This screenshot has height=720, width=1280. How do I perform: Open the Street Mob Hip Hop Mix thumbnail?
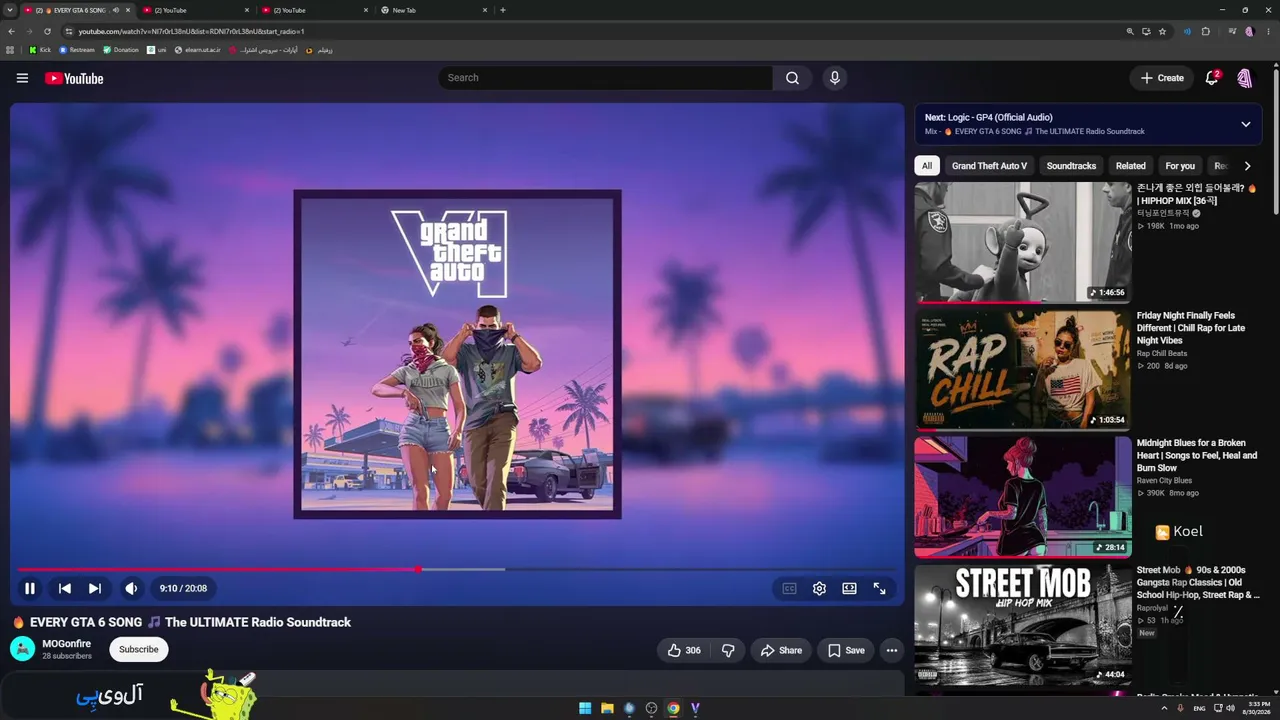coord(1023,624)
